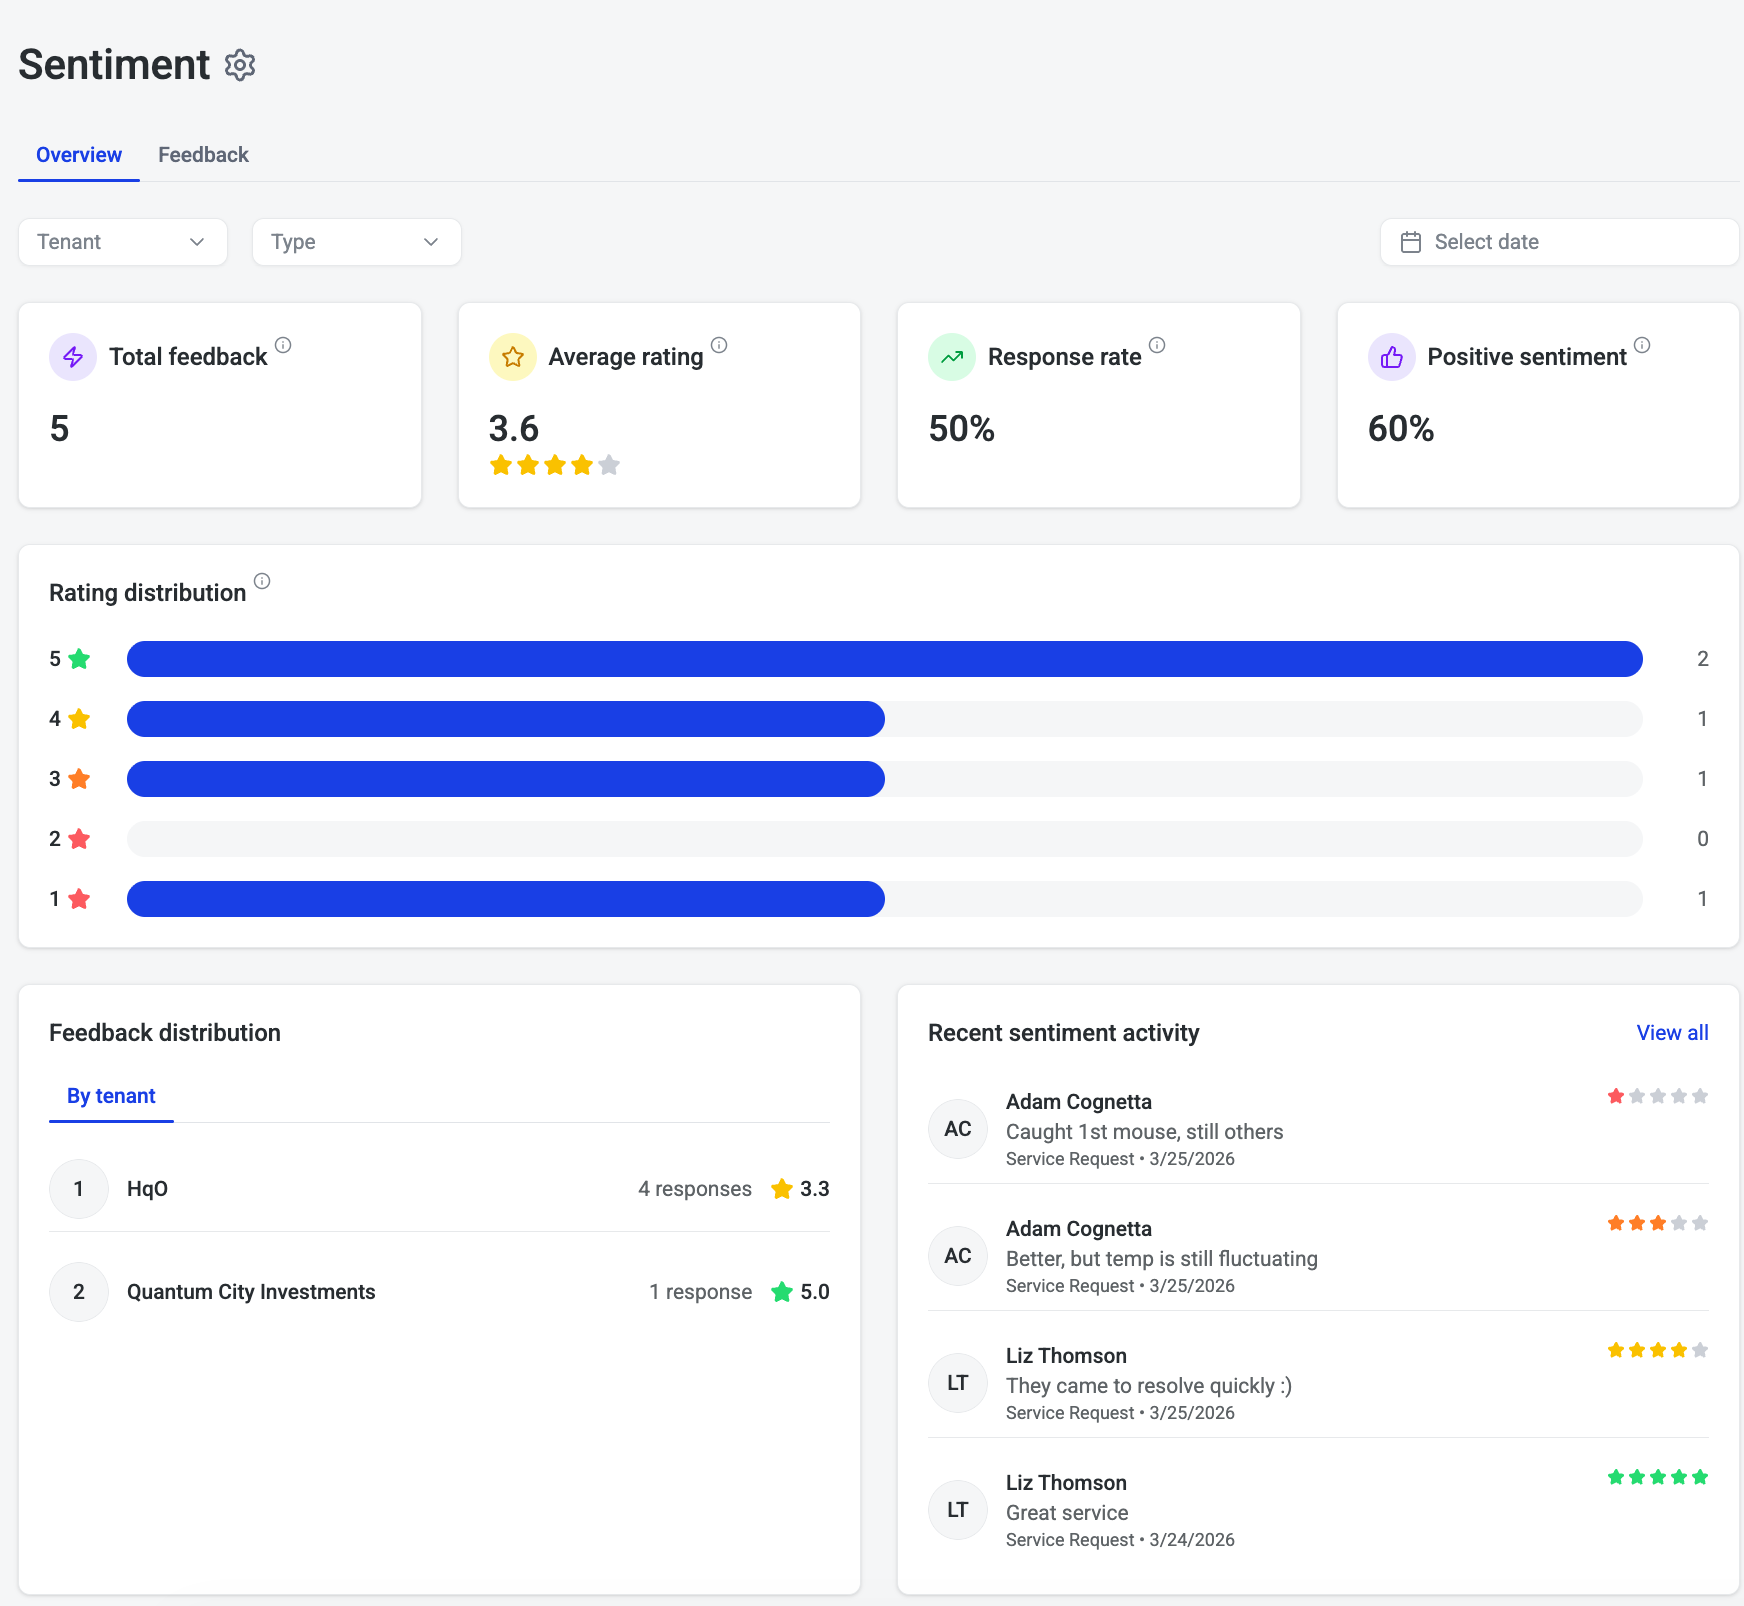Open the Type filter dropdown

pyautogui.click(x=357, y=242)
